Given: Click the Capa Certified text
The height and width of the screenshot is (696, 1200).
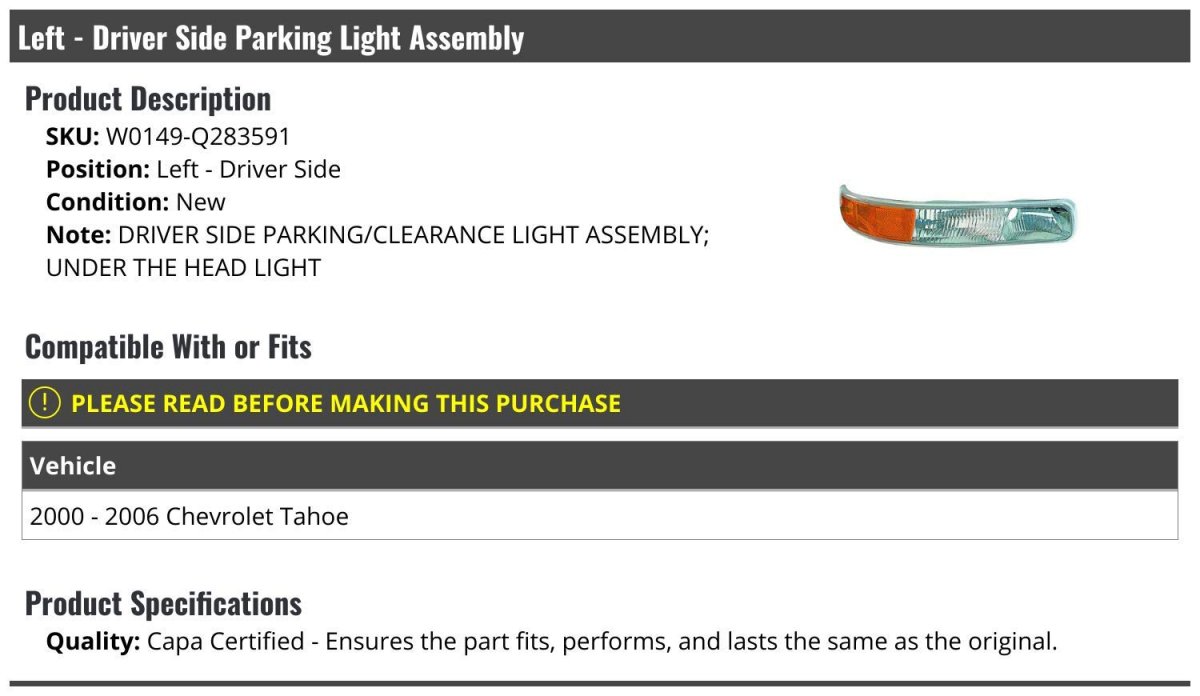Looking at the screenshot, I should coord(225,641).
